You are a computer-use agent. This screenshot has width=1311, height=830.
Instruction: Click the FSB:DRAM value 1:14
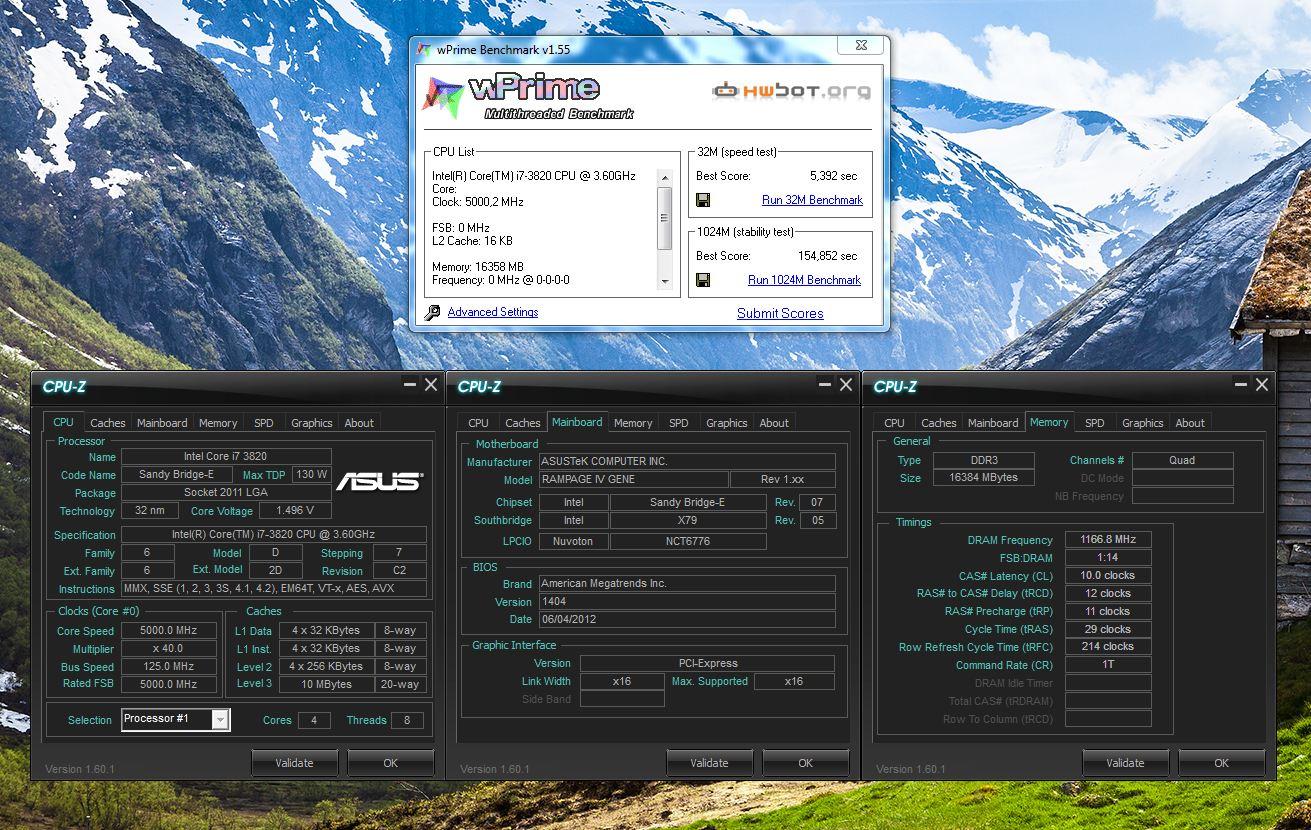click(x=1108, y=557)
